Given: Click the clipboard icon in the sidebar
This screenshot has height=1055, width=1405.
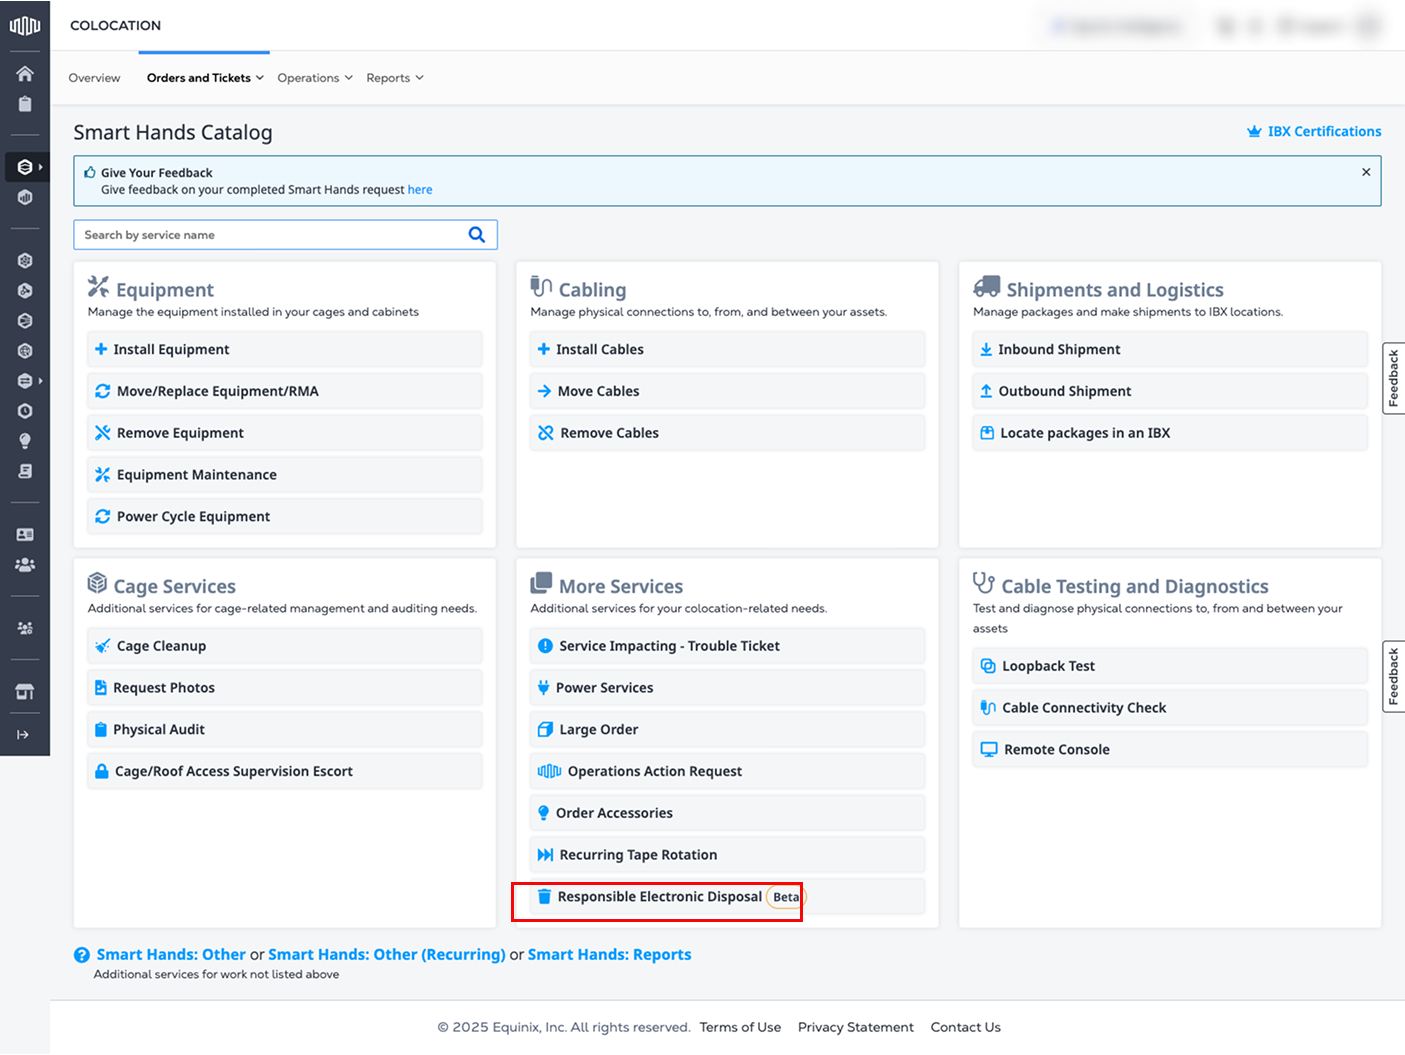Looking at the screenshot, I should 25,104.
